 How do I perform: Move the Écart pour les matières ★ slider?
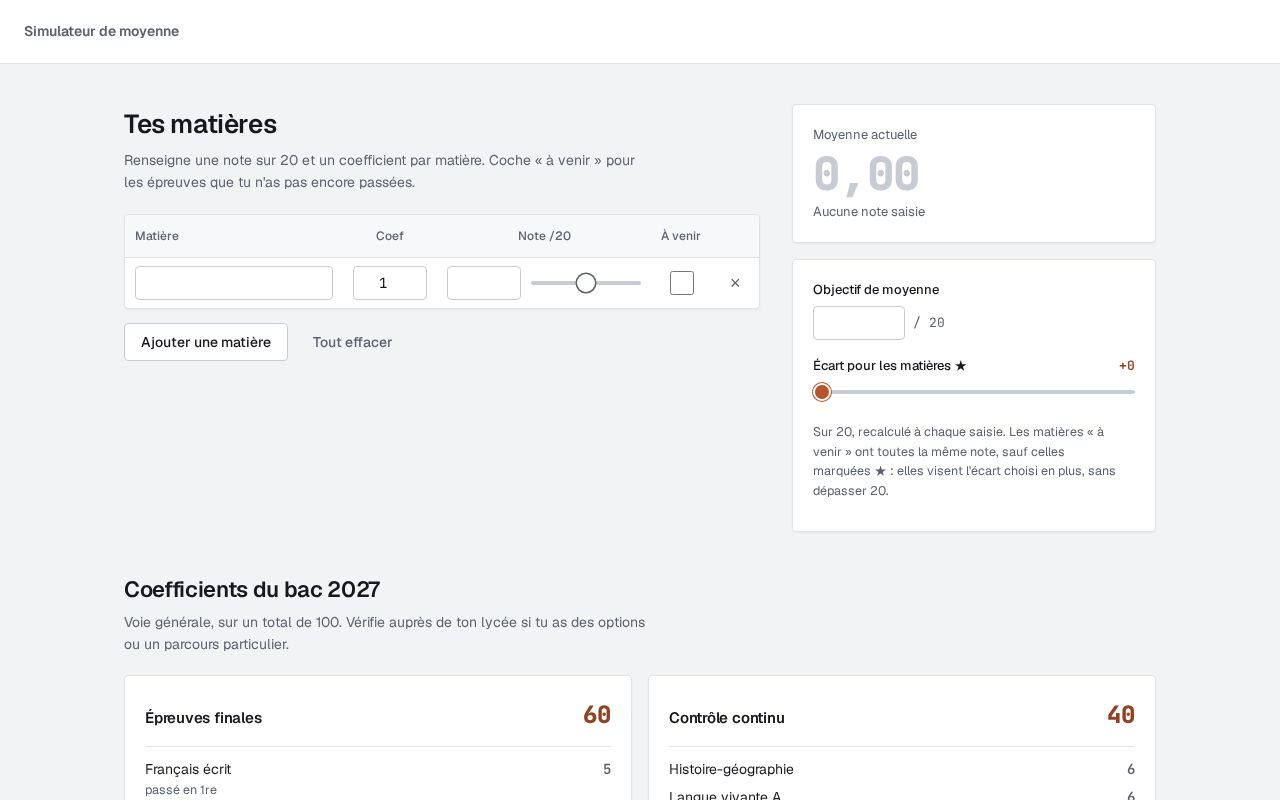click(974, 392)
